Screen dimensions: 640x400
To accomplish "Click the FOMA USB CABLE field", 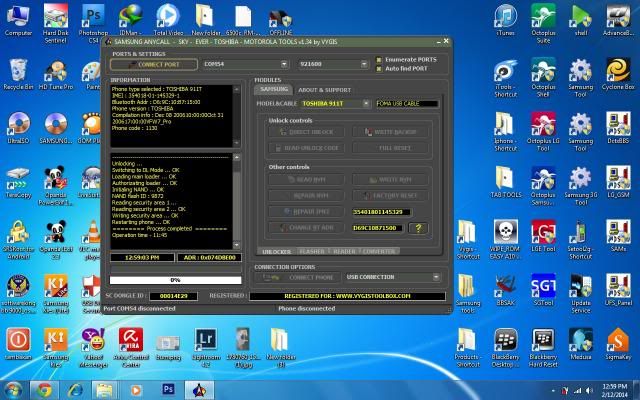I will click(407, 104).
